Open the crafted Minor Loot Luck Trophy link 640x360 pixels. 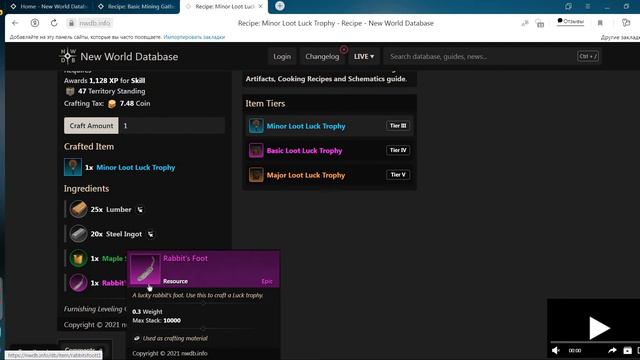click(136, 167)
